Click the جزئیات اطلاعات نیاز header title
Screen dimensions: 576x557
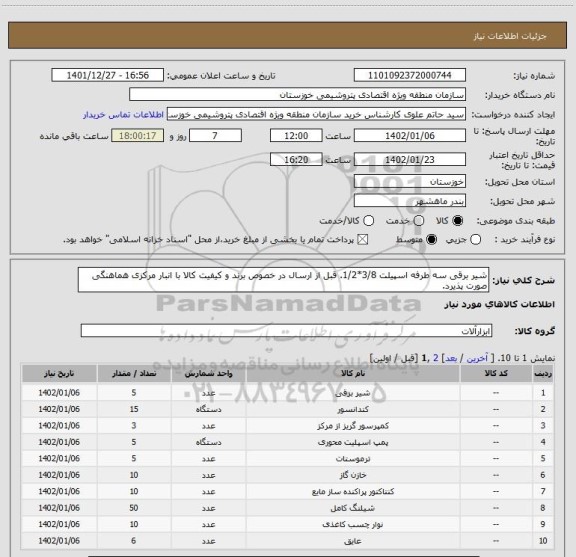pos(510,36)
